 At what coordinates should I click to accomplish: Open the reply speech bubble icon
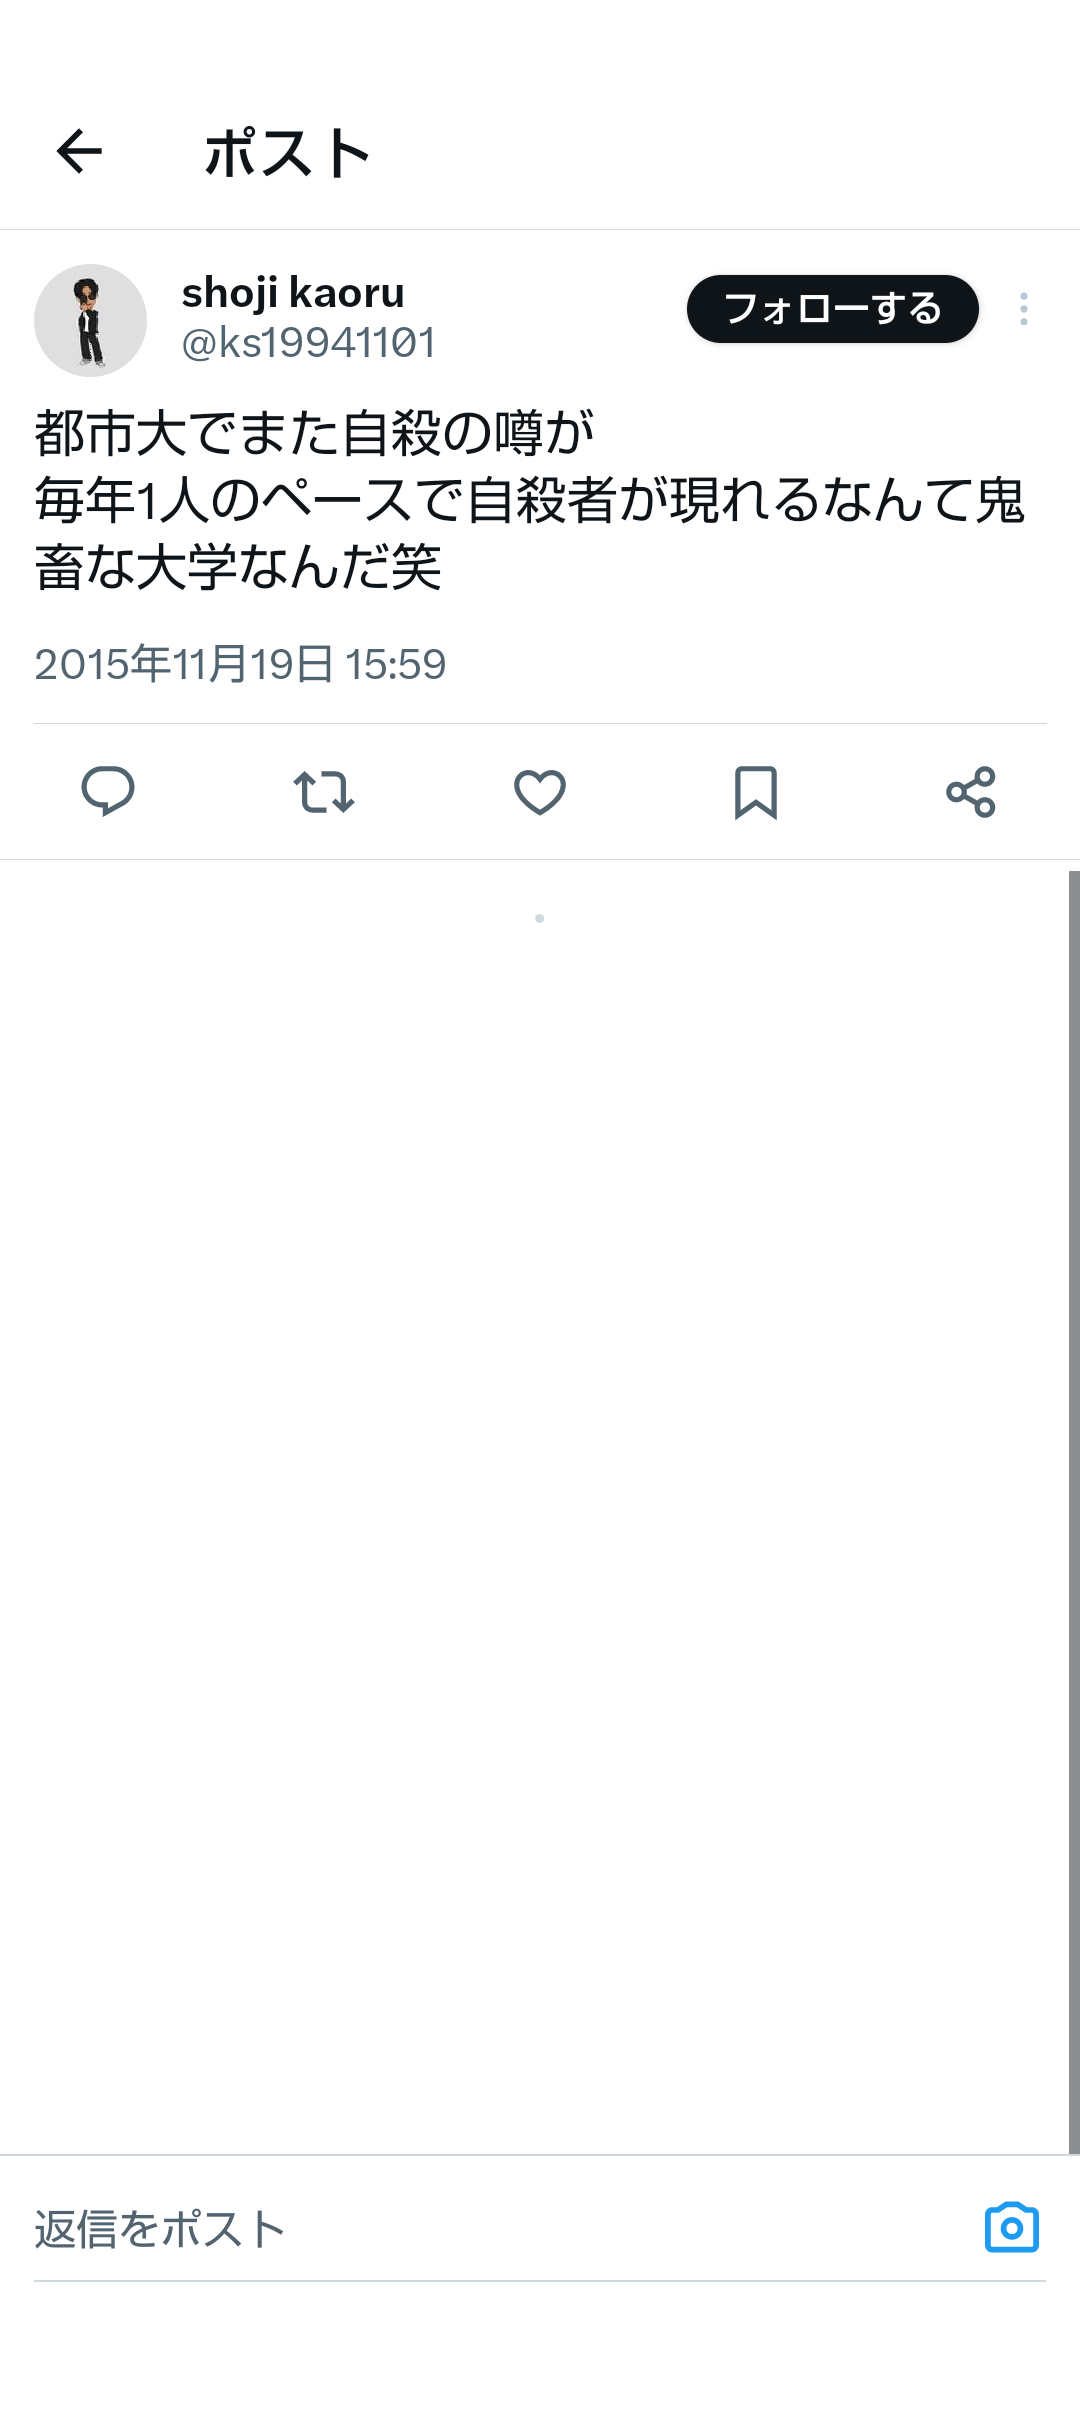[x=108, y=792]
